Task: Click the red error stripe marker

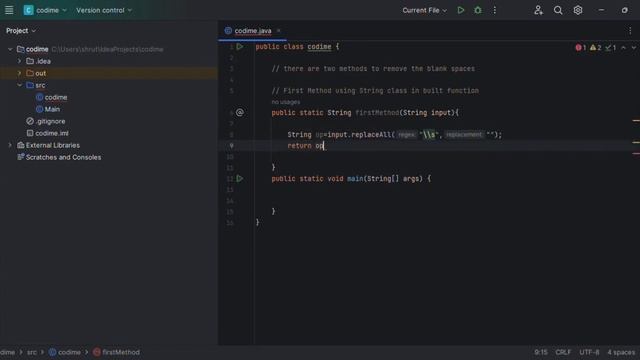Action: pos(636,153)
